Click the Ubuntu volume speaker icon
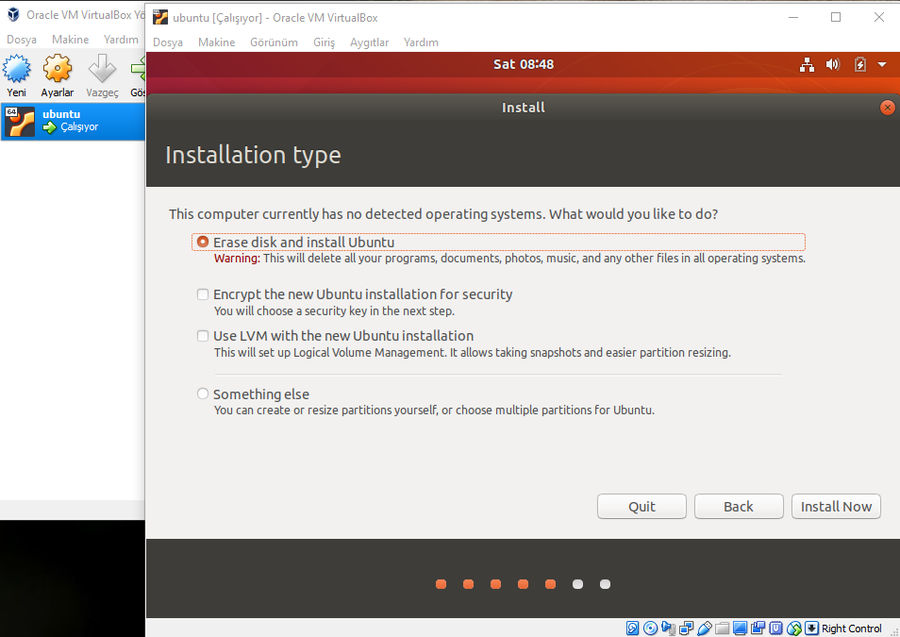The width and height of the screenshot is (900, 637). click(x=833, y=65)
